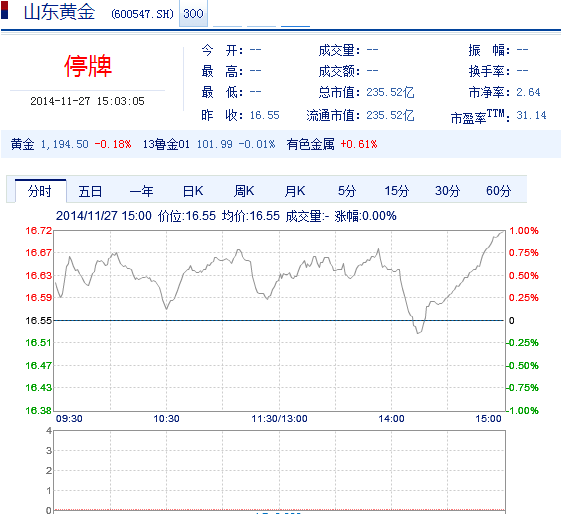
Task: Click the chart info 涨幅:0.00%
Action: tap(365, 216)
